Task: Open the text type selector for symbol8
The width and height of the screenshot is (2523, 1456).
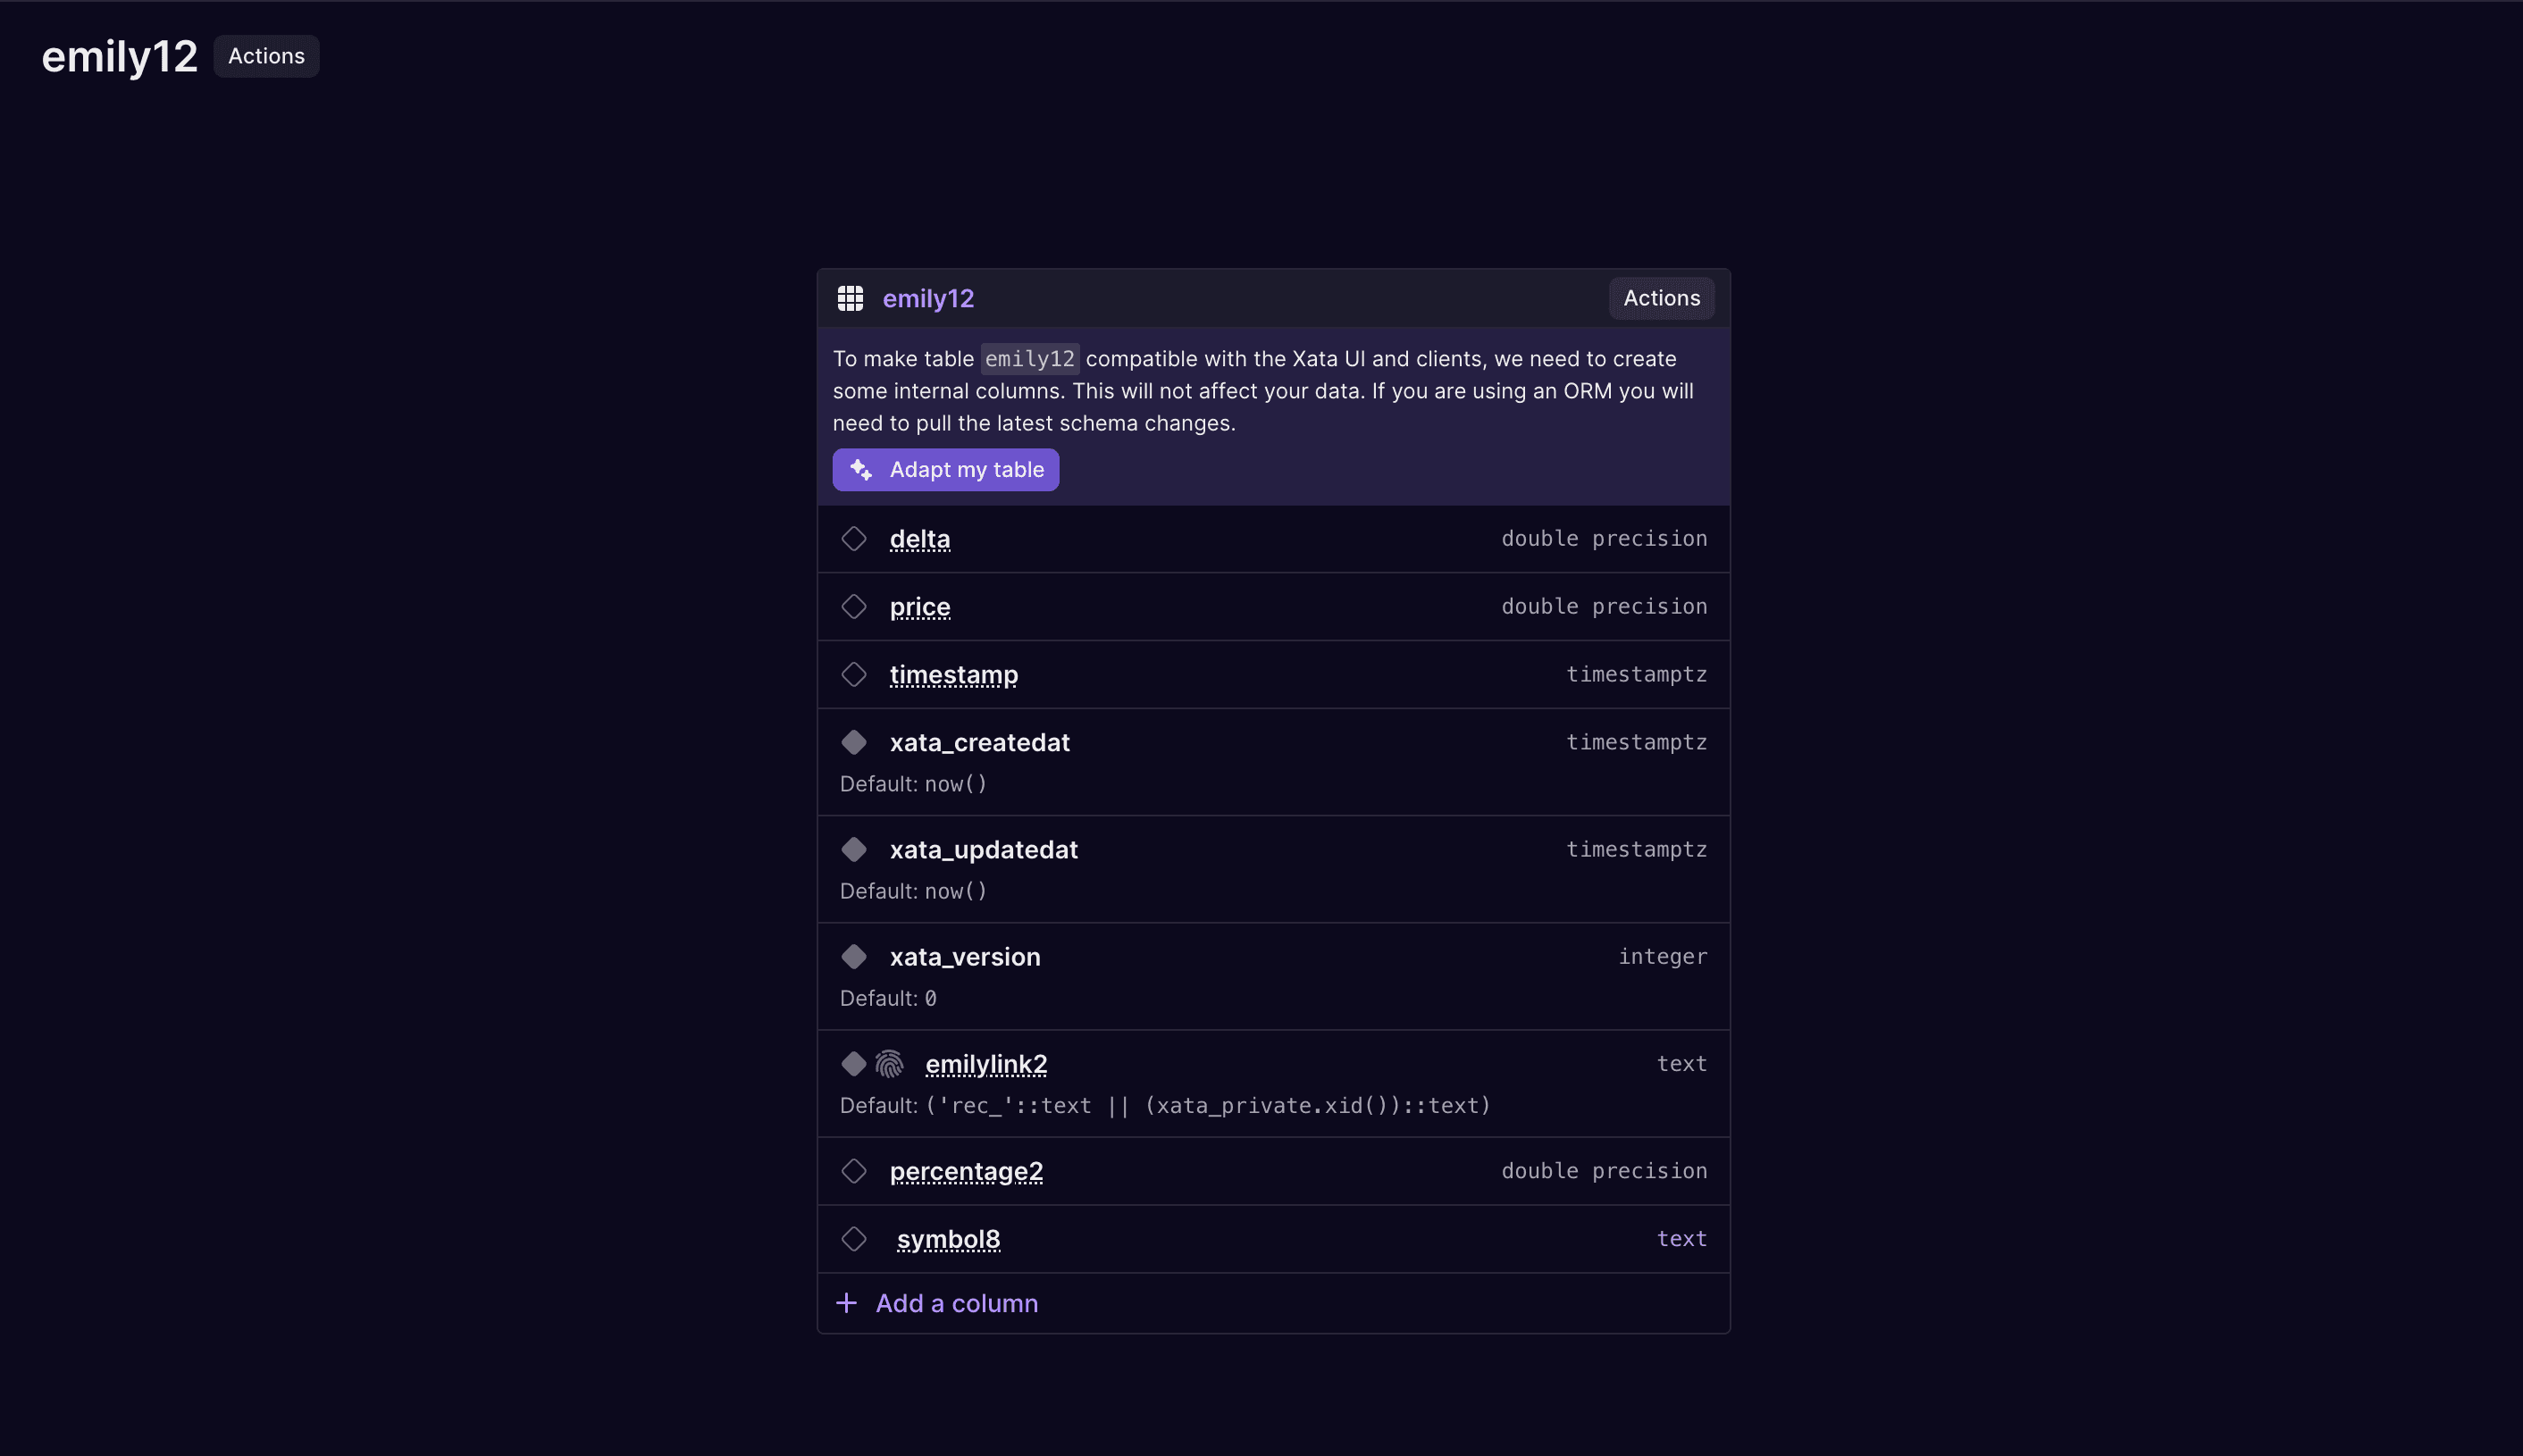Action: point(1682,1239)
